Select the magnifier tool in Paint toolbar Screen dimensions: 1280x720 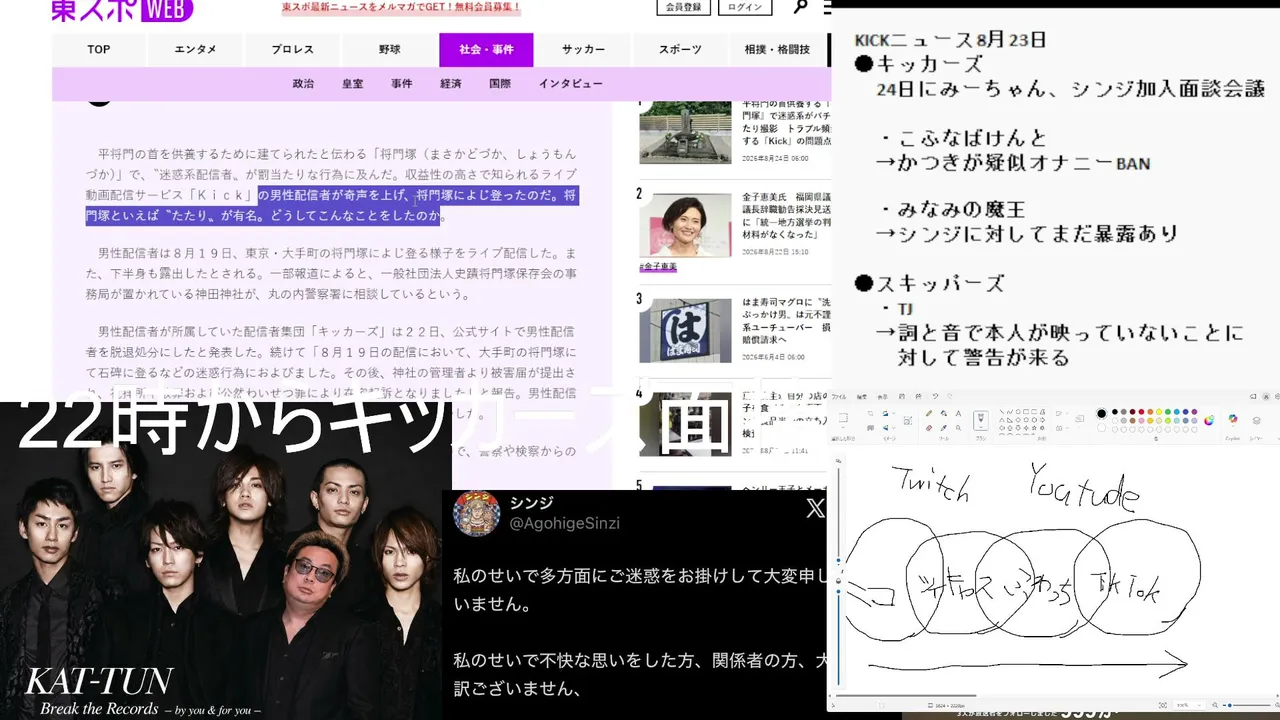958,428
